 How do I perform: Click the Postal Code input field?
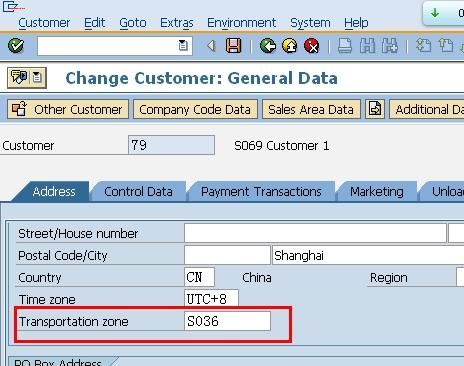[x=227, y=255]
